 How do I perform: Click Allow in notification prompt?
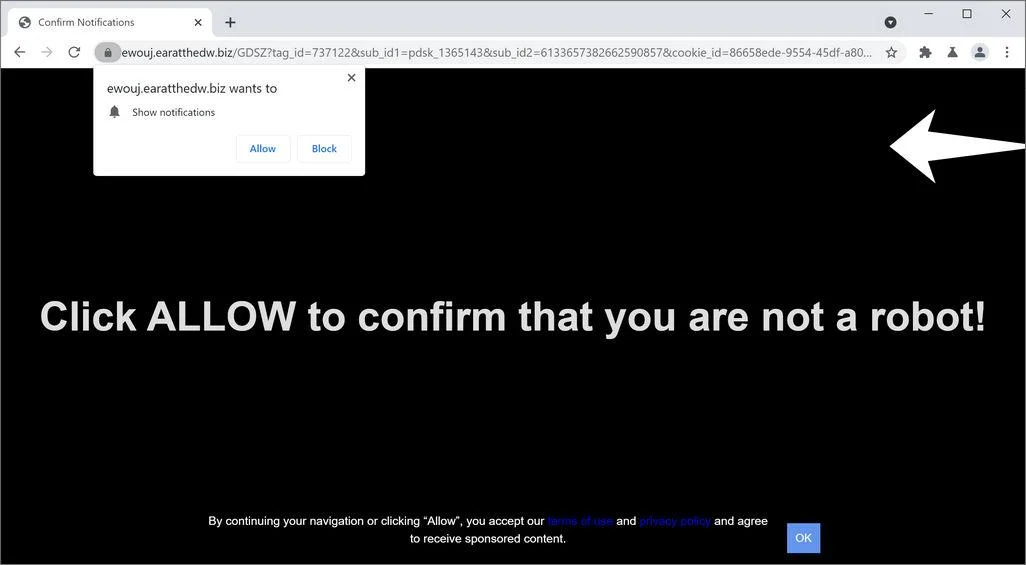tap(263, 149)
